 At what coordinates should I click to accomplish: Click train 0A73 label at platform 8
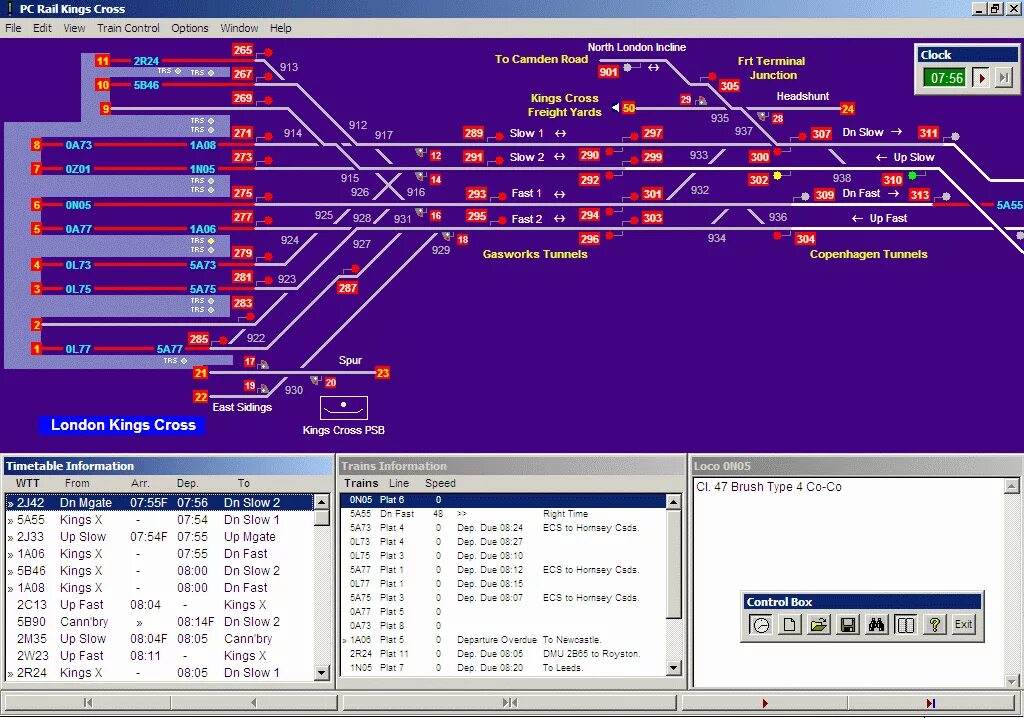point(78,145)
